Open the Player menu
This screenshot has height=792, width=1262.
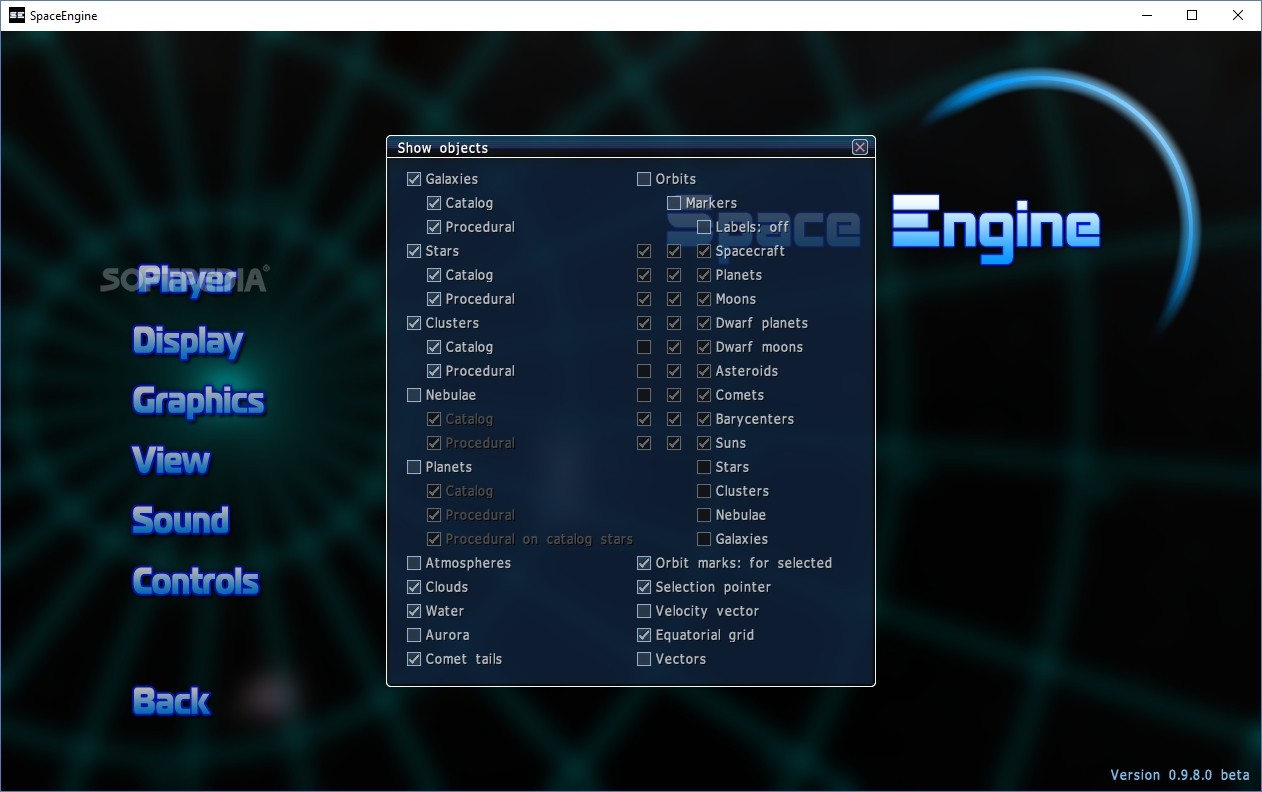187,281
